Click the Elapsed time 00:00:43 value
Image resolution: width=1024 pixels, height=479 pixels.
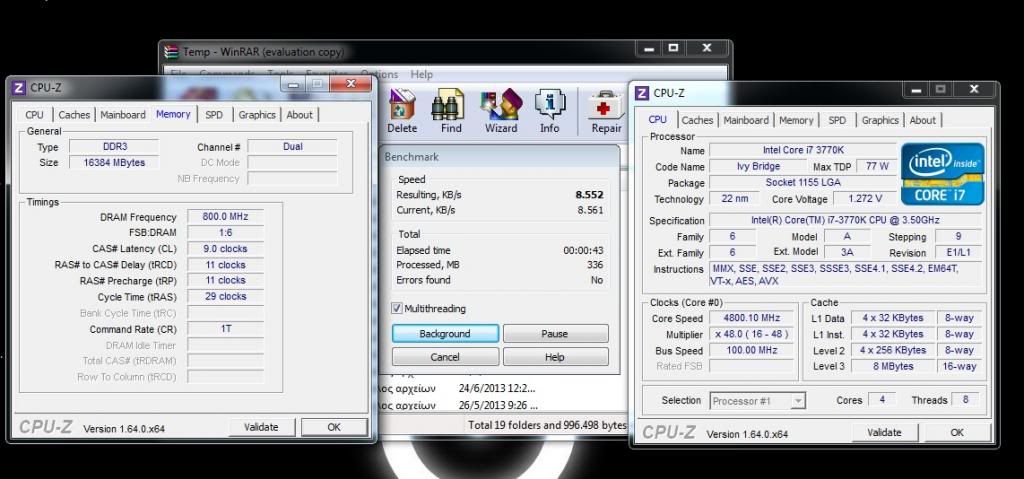583,250
